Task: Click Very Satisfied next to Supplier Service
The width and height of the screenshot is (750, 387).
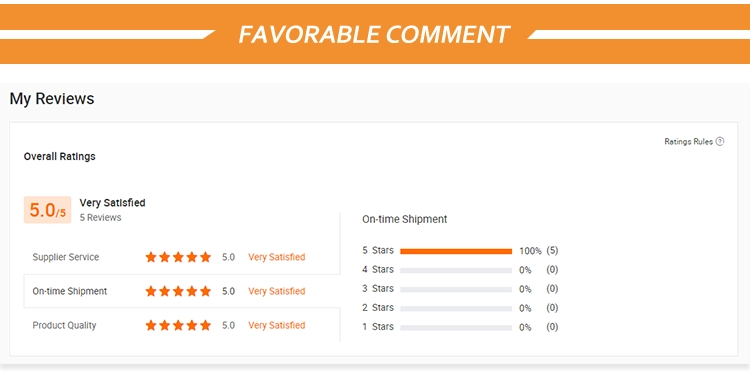Action: (x=276, y=257)
